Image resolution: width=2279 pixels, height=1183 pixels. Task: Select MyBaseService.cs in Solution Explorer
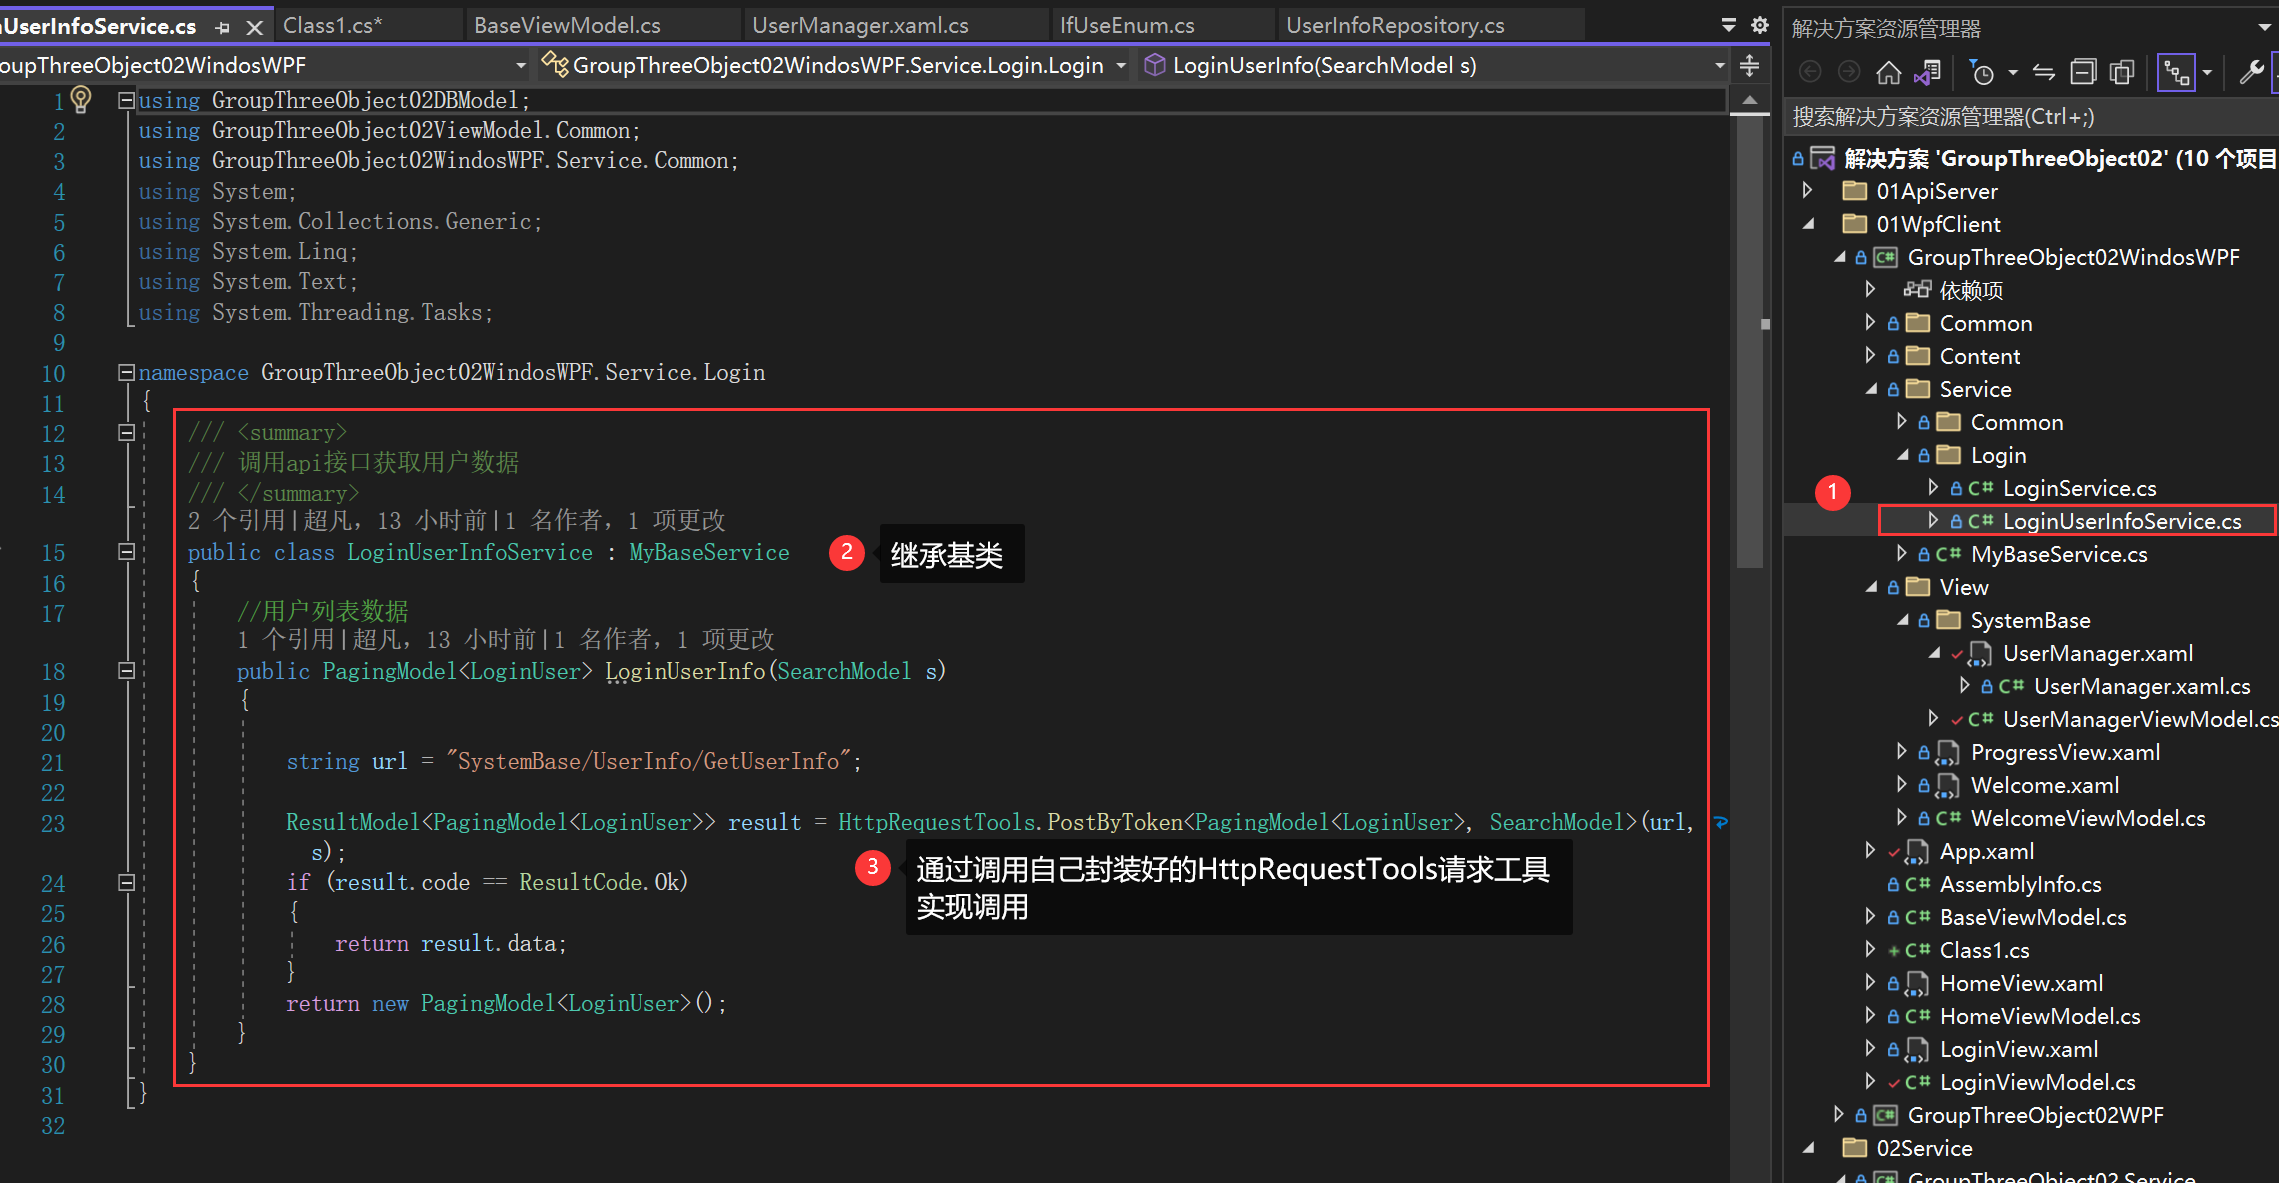coord(2058,554)
